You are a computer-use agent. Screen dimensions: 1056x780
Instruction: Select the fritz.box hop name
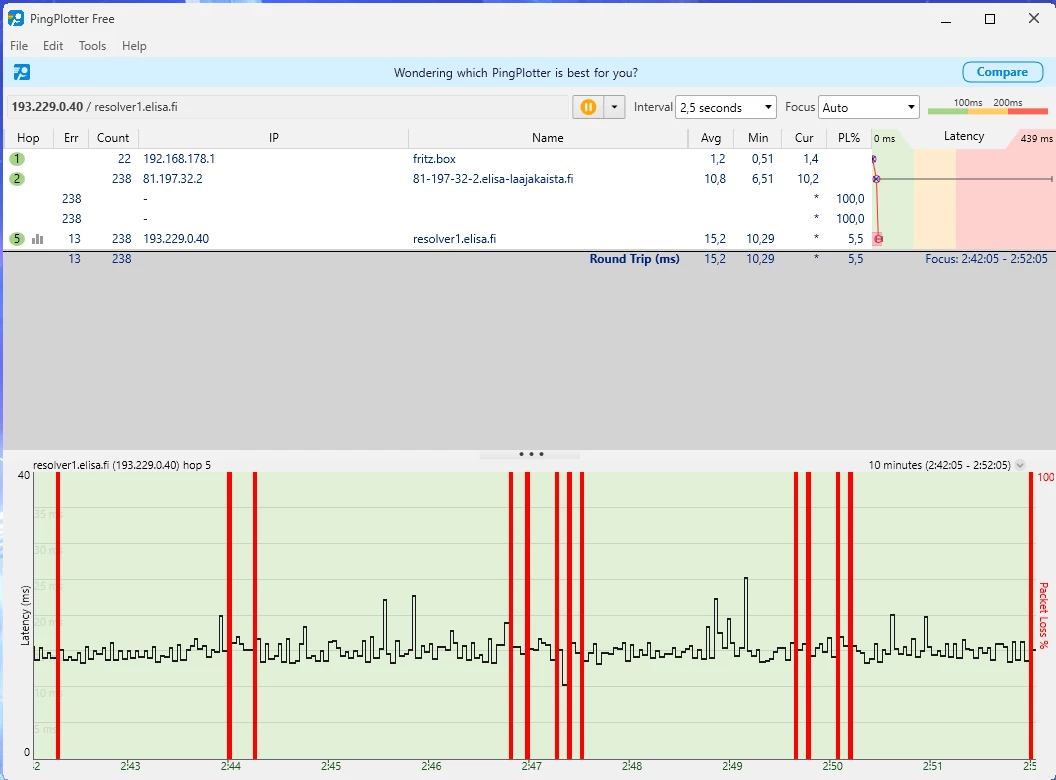(x=434, y=159)
